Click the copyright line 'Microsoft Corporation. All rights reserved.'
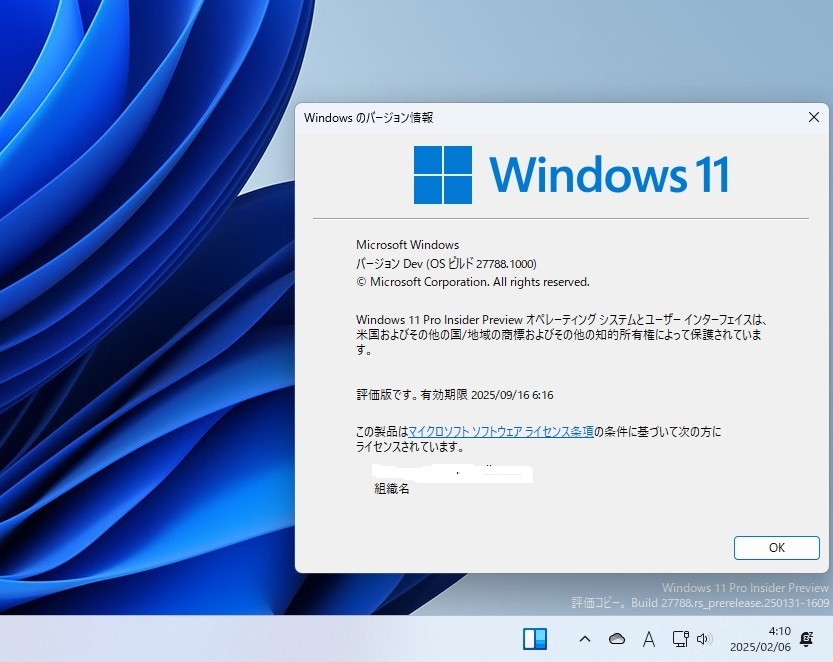 tap(473, 282)
